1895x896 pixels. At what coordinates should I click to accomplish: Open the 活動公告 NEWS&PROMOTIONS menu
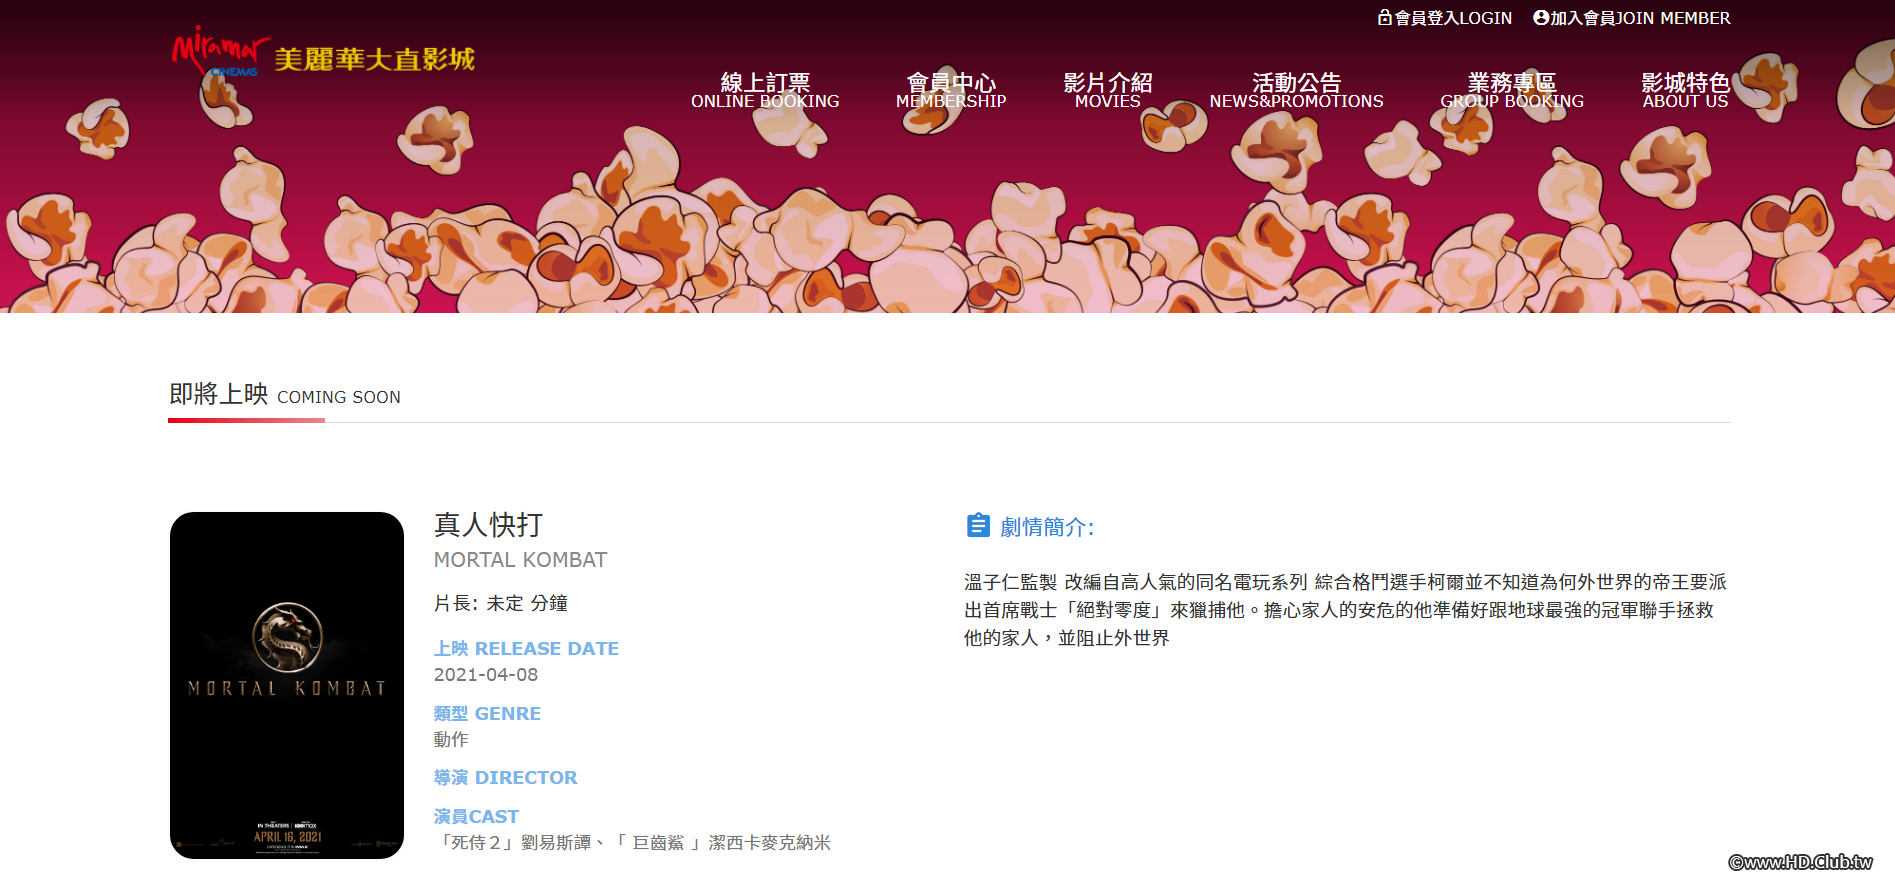tap(1297, 90)
